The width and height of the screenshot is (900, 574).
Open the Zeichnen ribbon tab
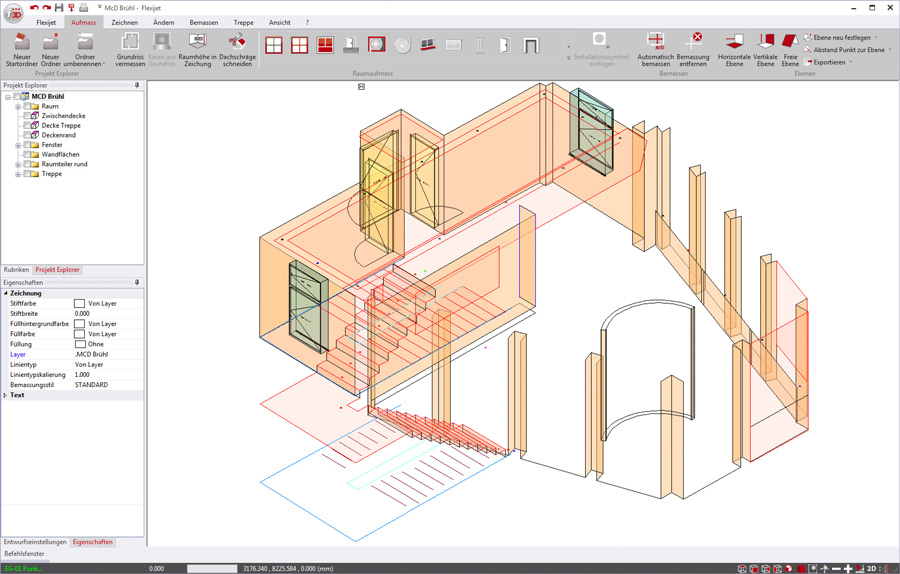point(124,22)
